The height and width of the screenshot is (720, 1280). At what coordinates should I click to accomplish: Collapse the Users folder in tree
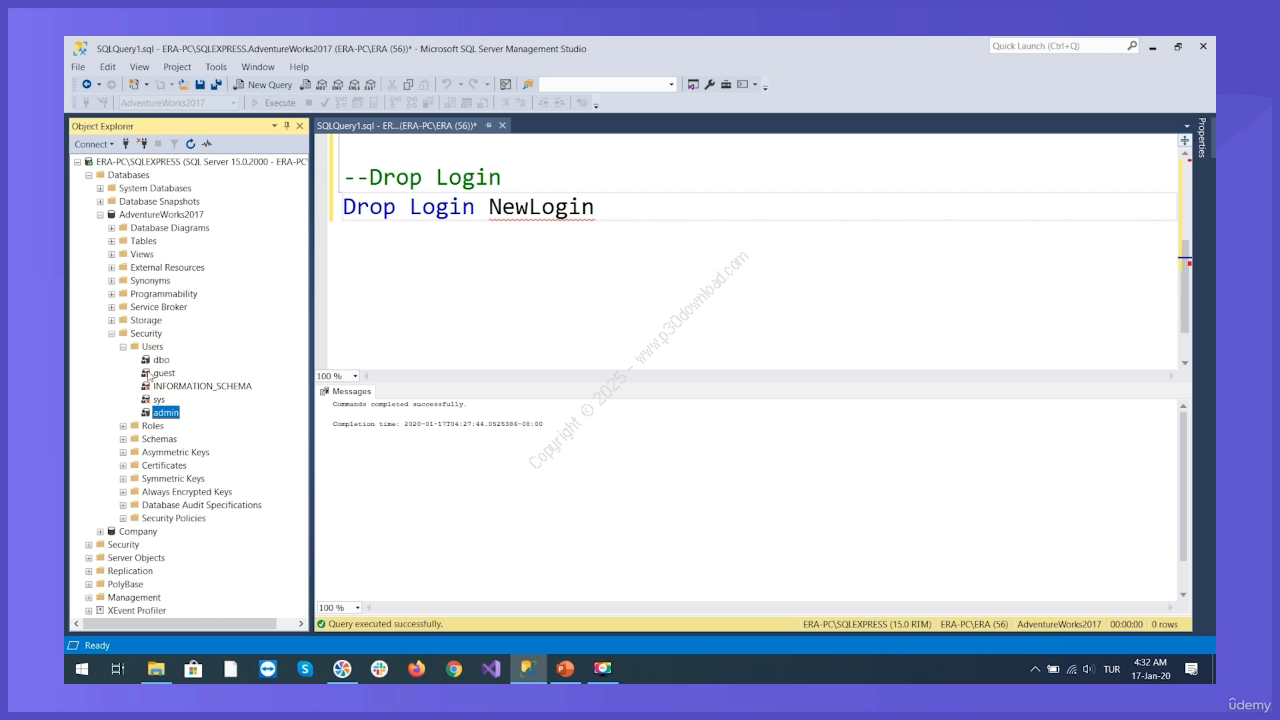tap(123, 347)
